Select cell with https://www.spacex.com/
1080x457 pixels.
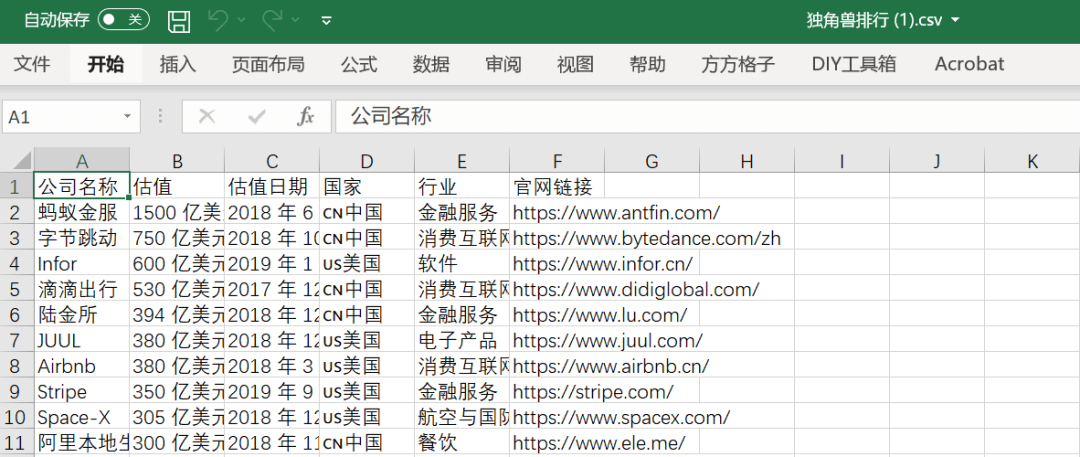point(557,417)
